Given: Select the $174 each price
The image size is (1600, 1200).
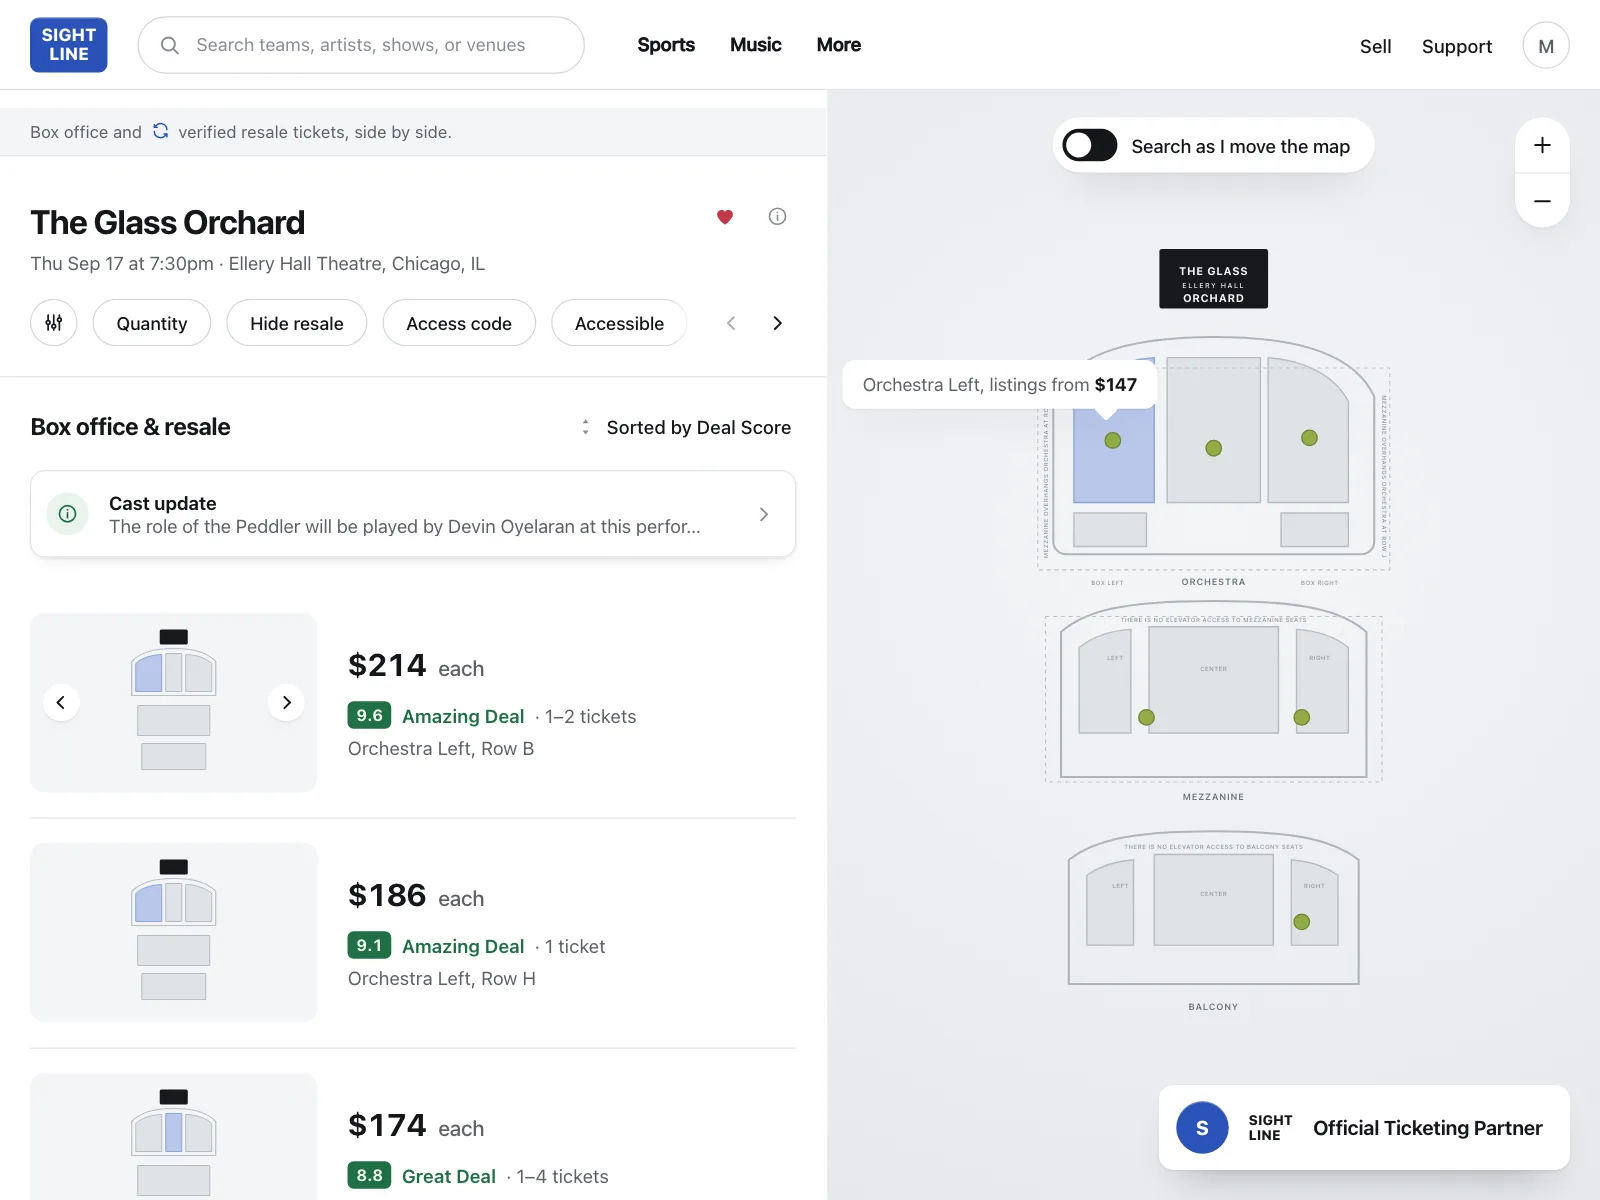Looking at the screenshot, I should (x=416, y=1126).
